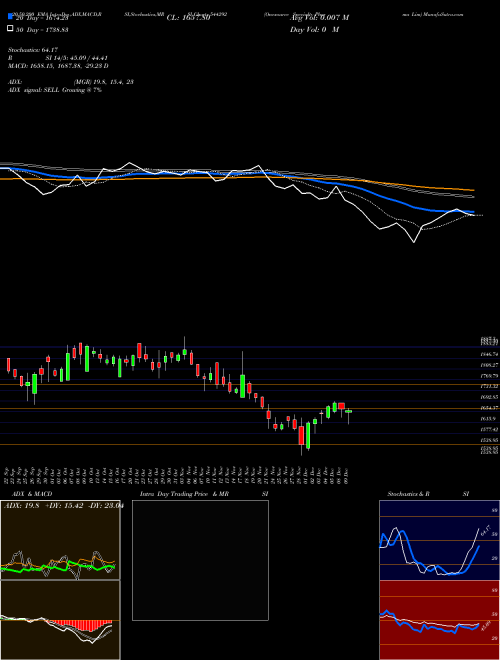The width and height of the screenshot is (500, 660).
Task: Click the 1692.85 price axis label
Action: pyautogui.click(x=490, y=397)
